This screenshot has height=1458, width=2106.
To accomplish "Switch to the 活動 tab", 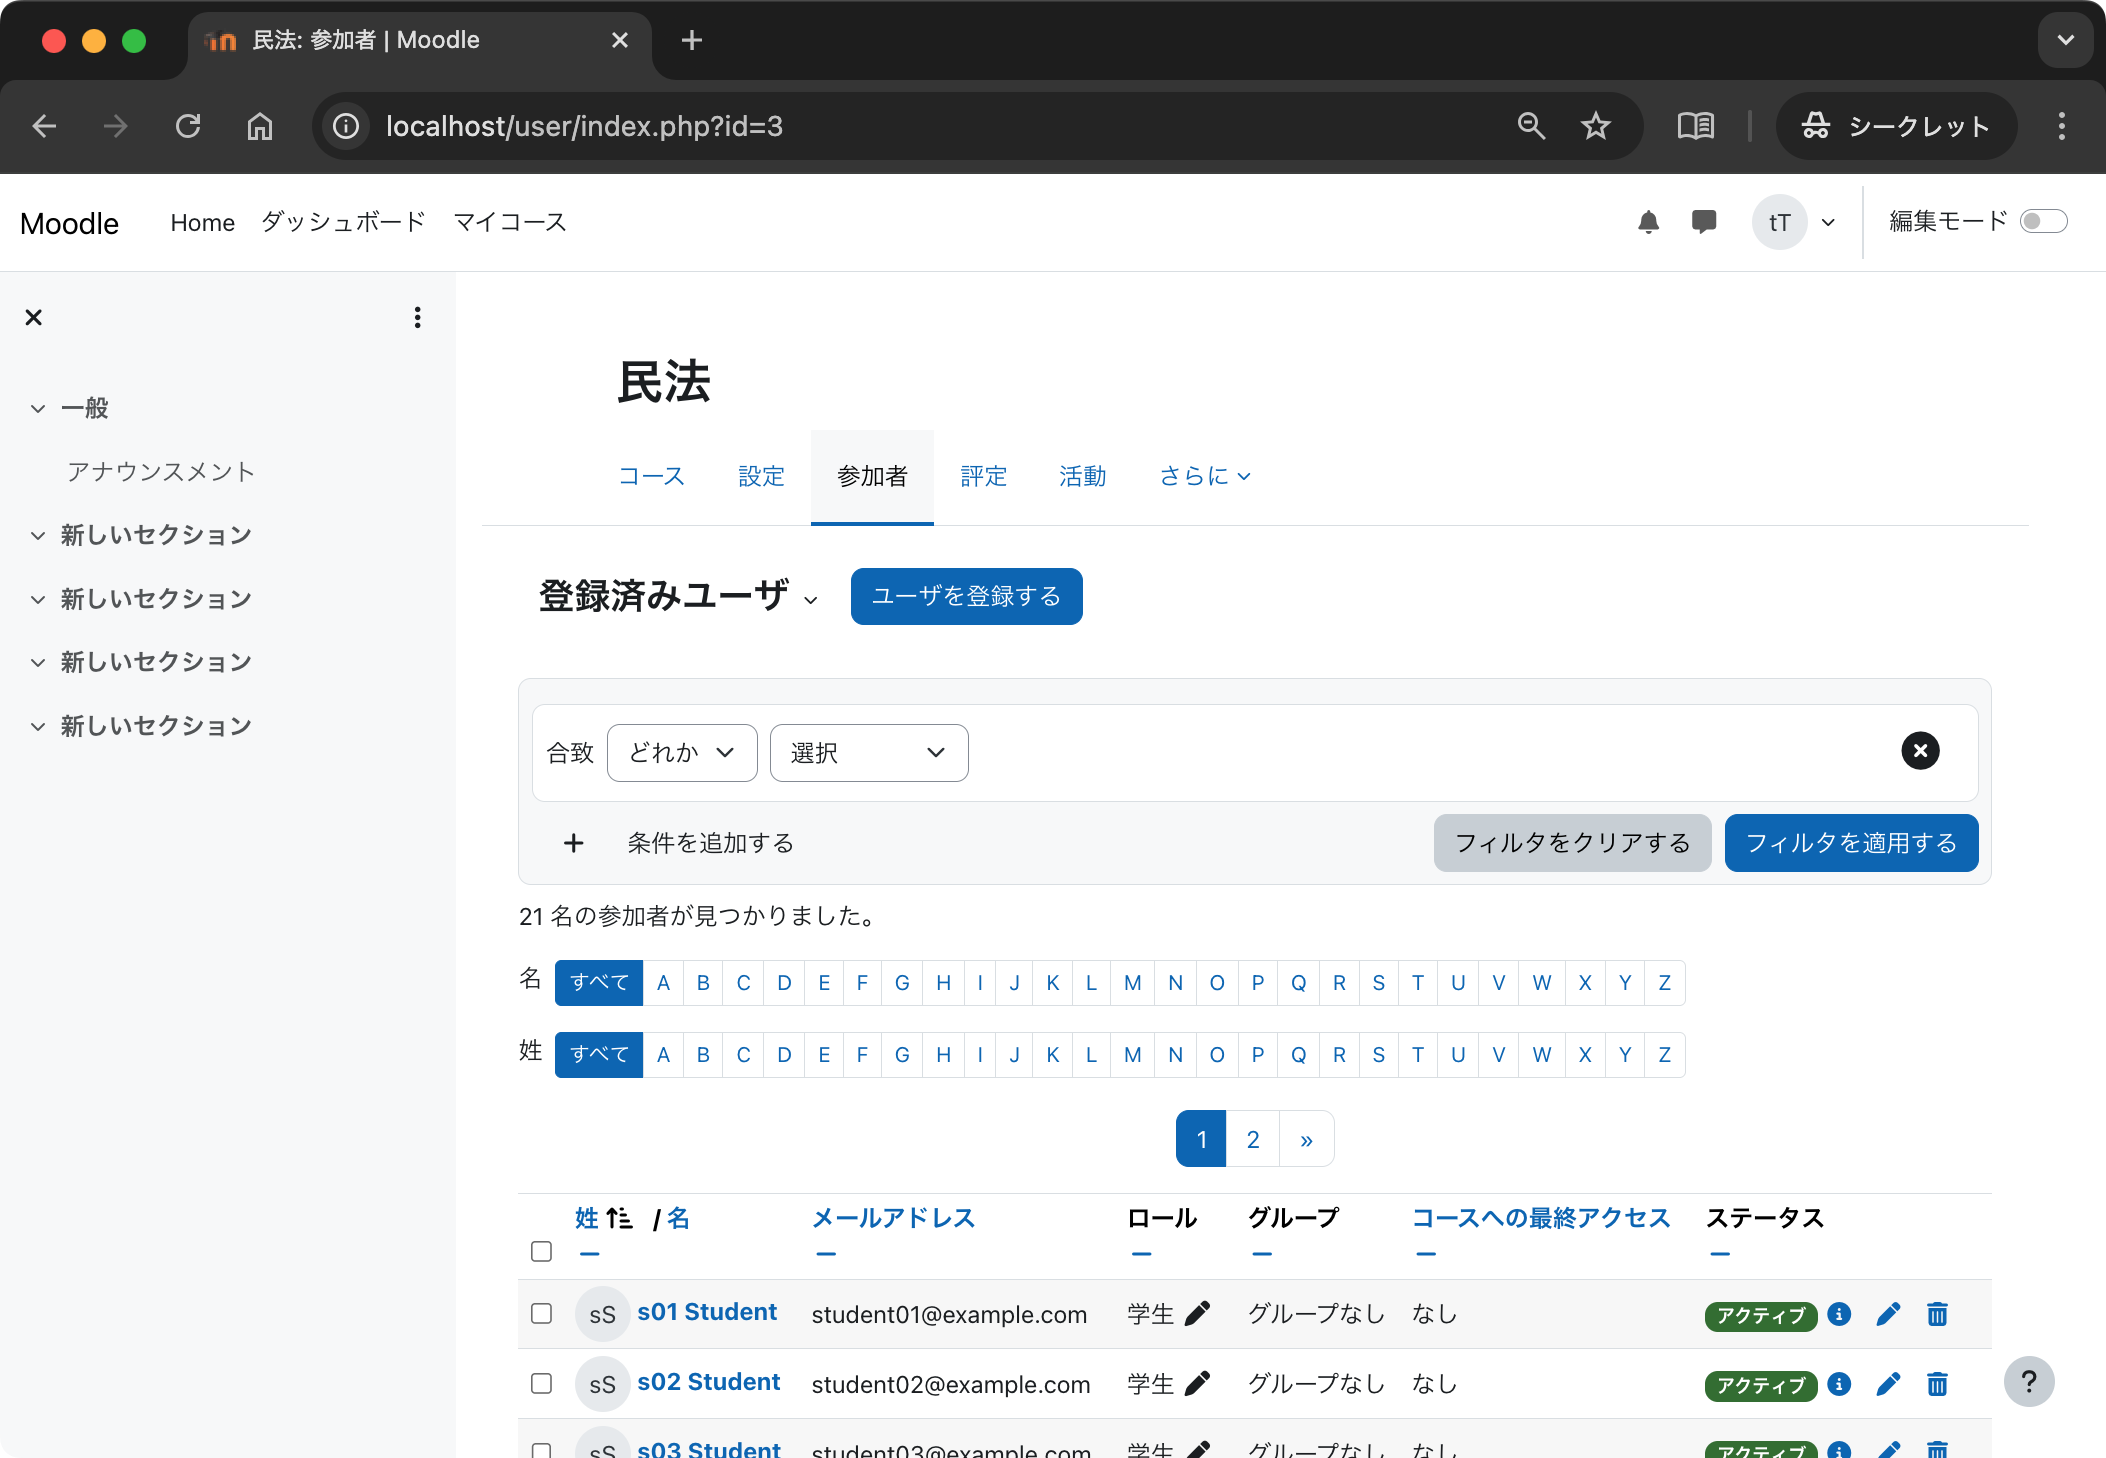I will click(x=1082, y=476).
